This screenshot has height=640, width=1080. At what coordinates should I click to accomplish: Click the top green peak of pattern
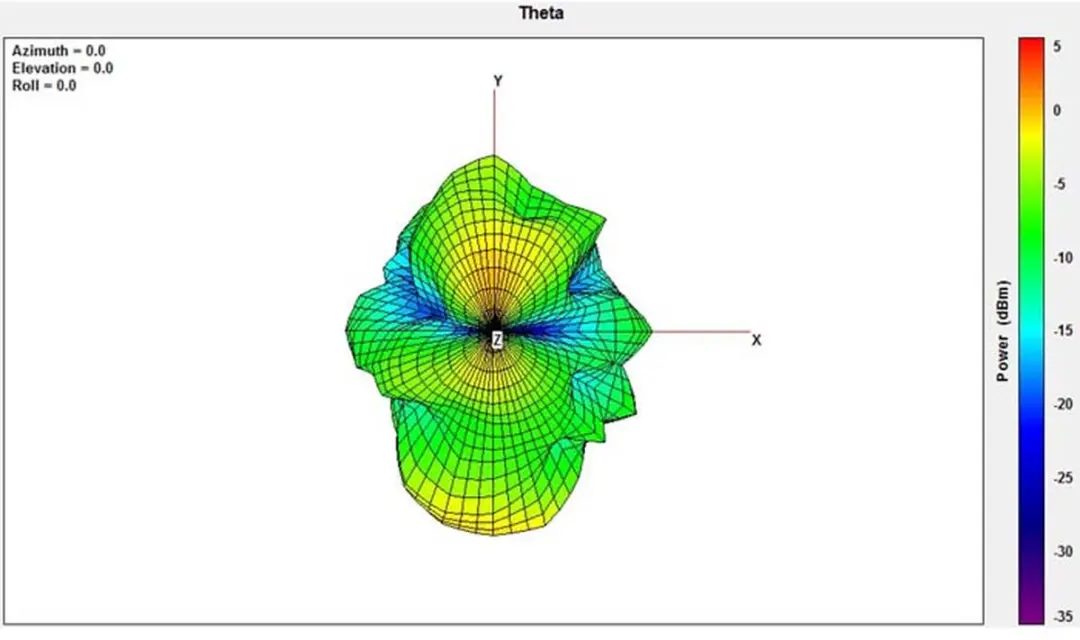(x=493, y=172)
